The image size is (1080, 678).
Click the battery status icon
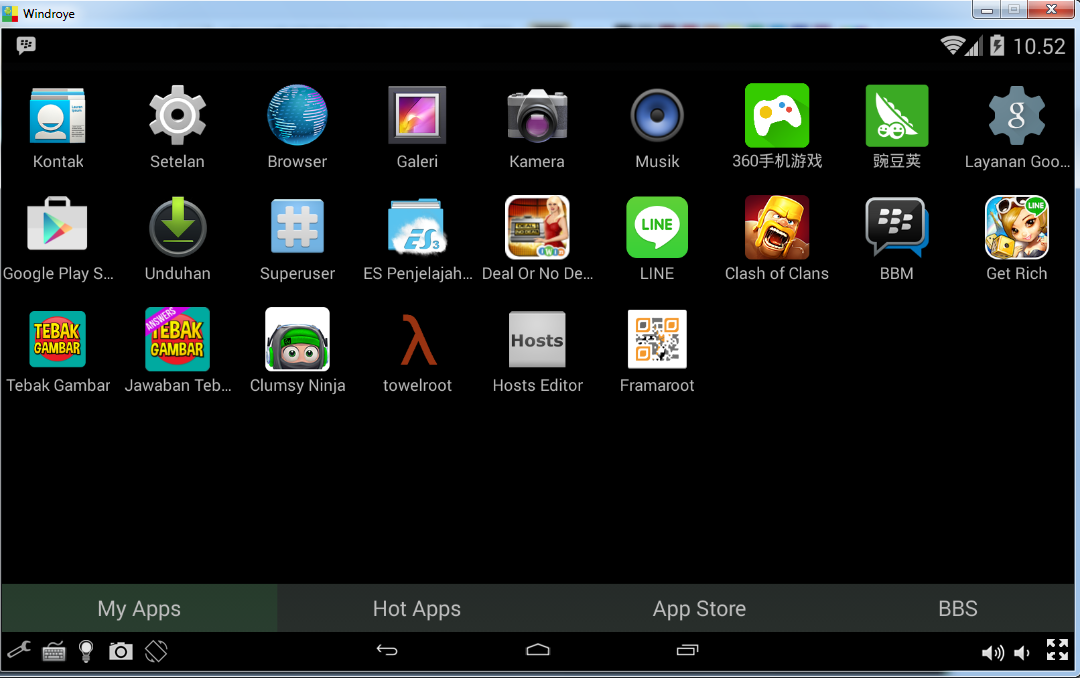pyautogui.click(x=997, y=45)
